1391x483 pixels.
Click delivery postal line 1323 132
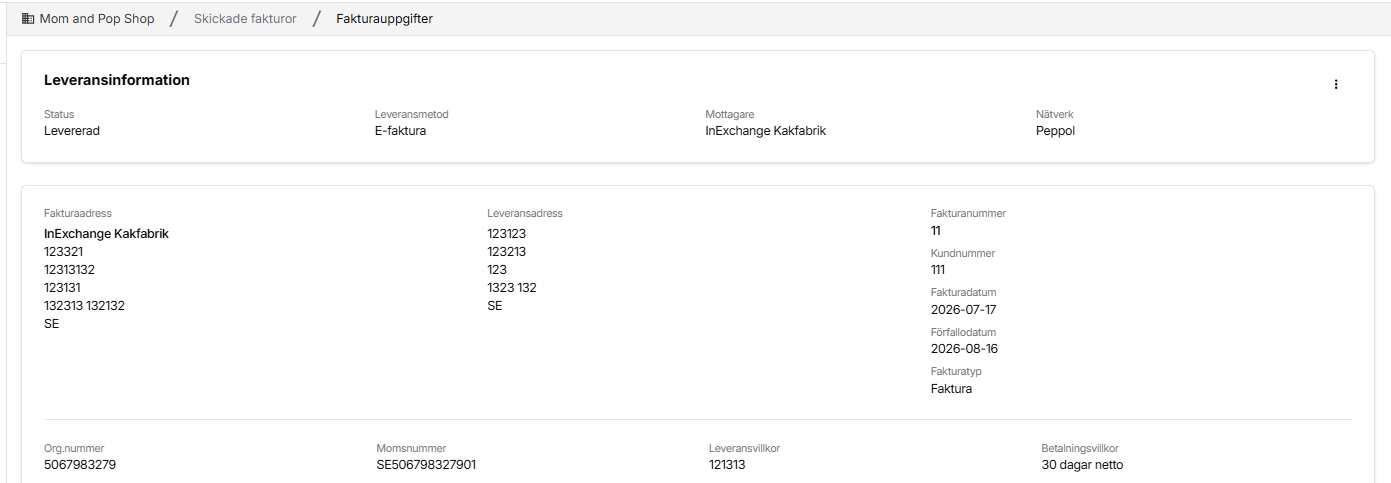pyautogui.click(x=512, y=287)
